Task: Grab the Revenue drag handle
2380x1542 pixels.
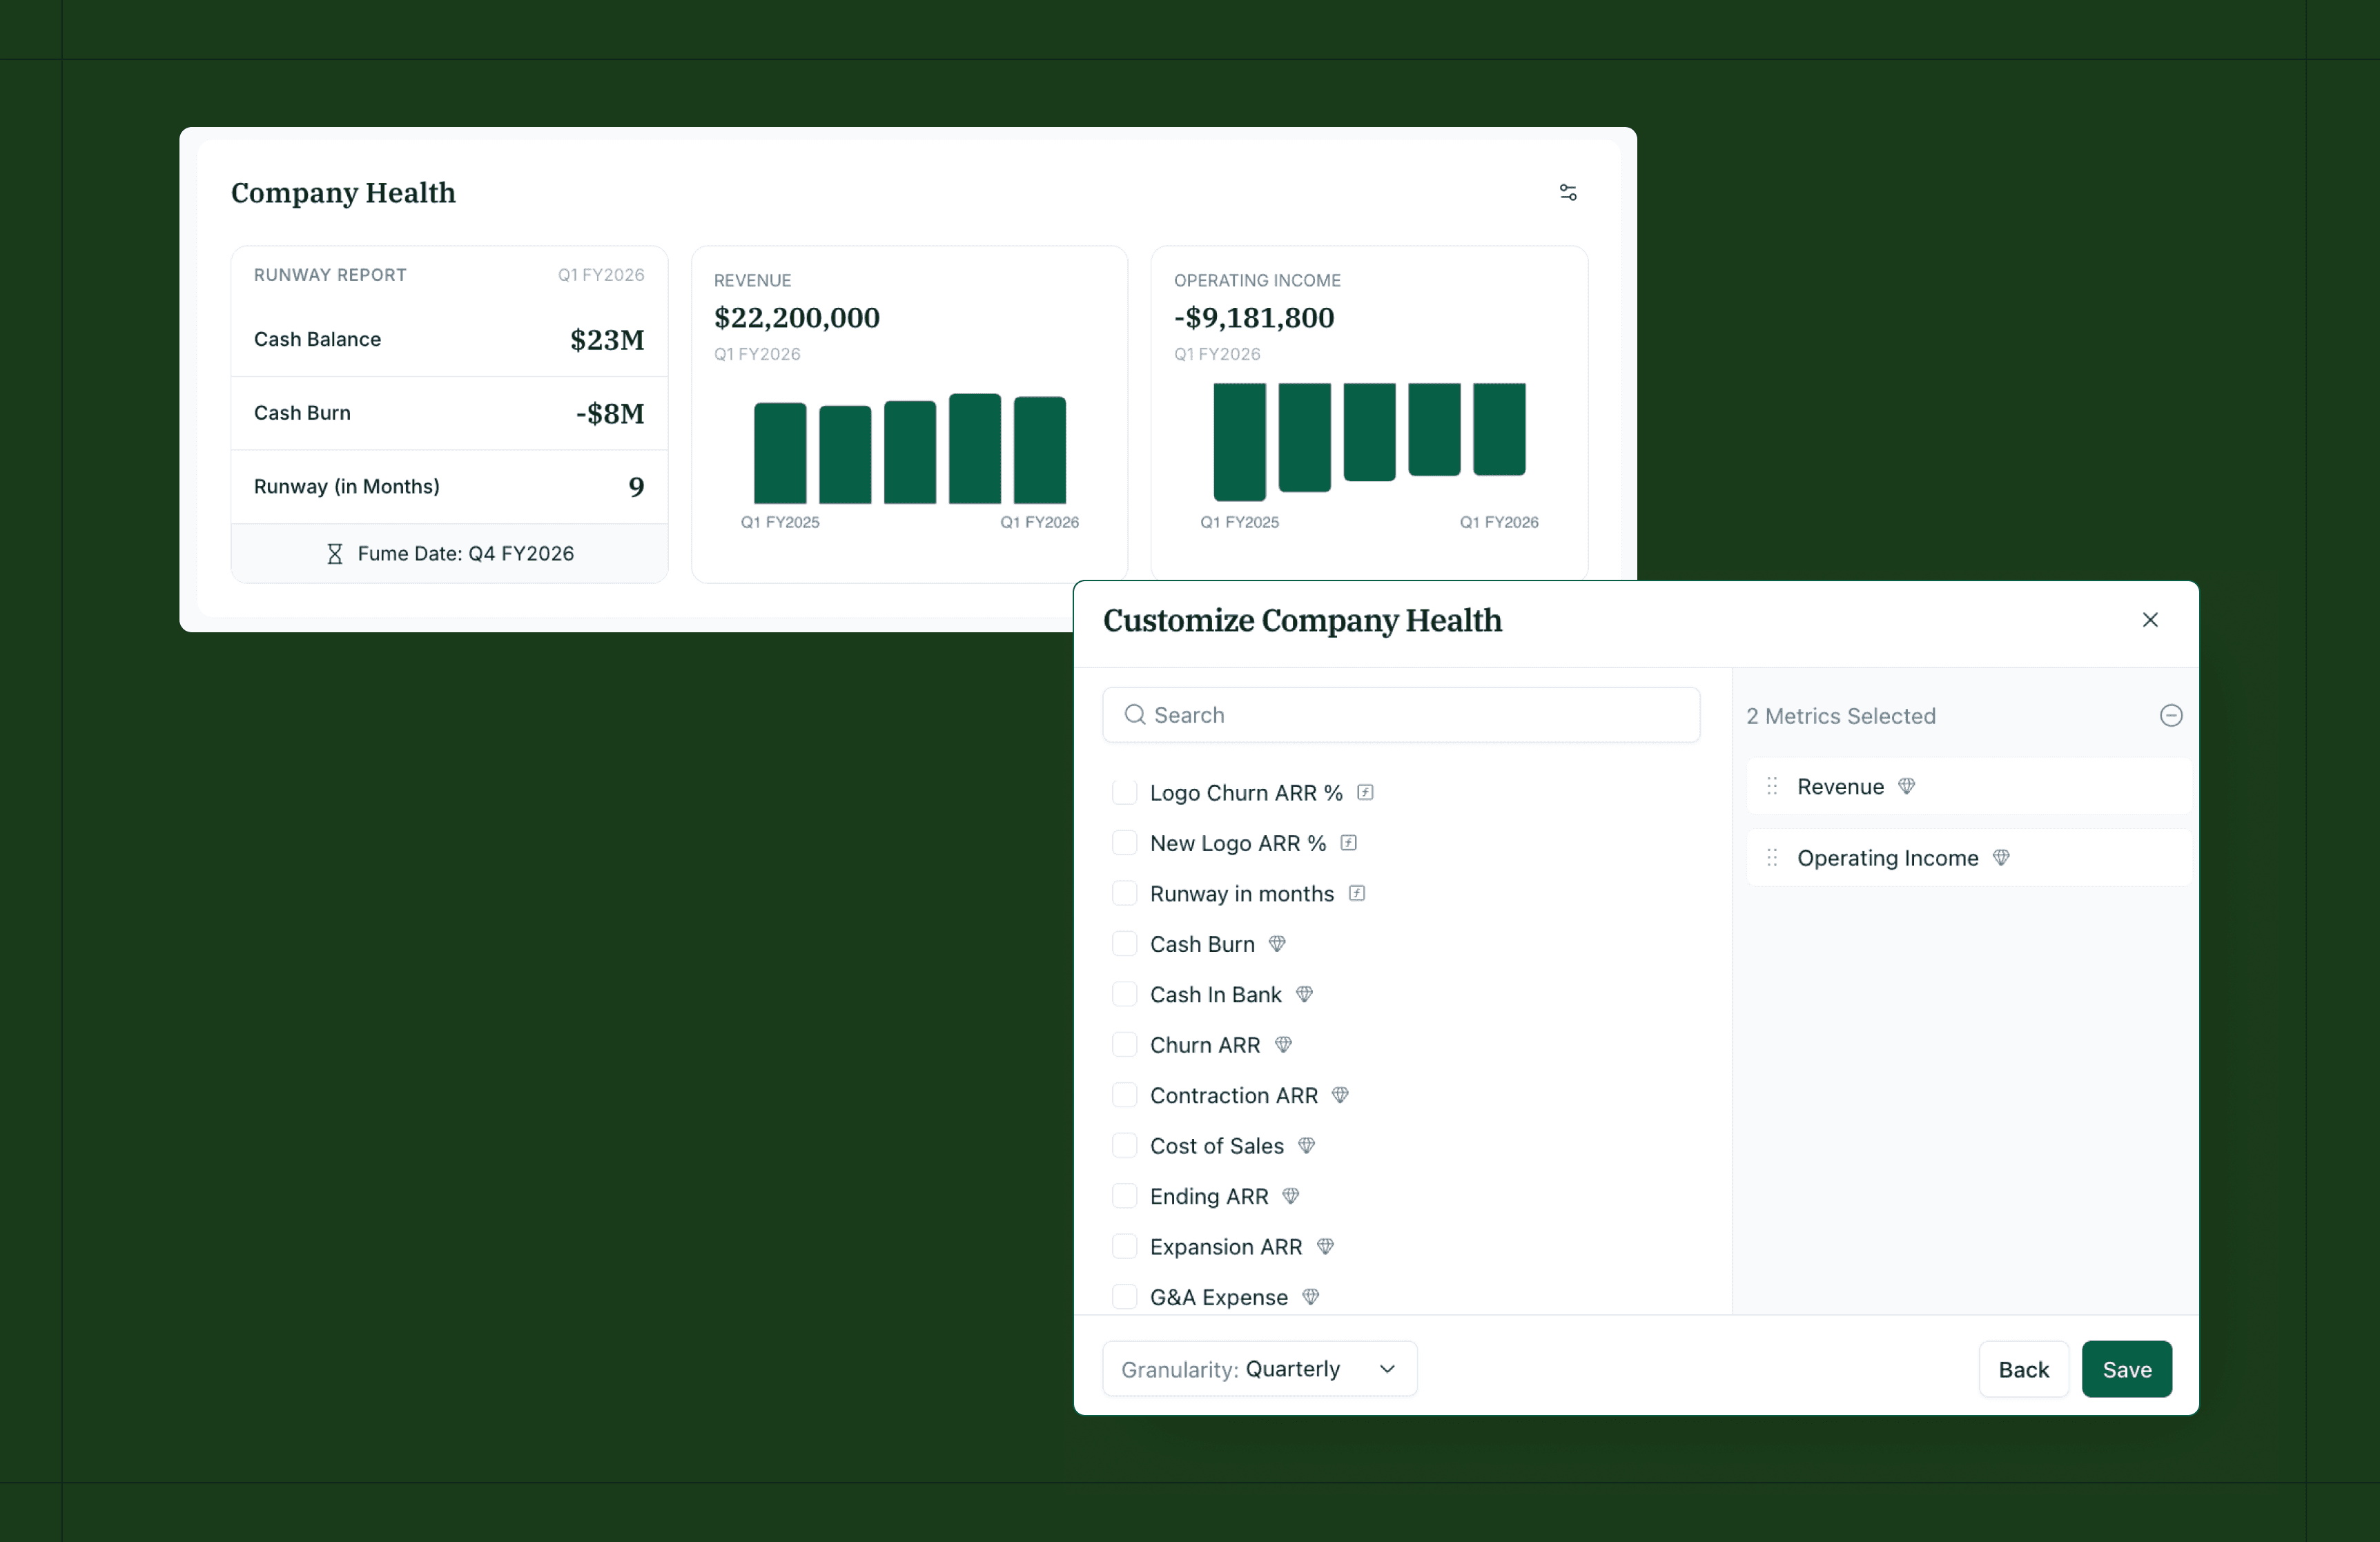Action: click(1771, 787)
